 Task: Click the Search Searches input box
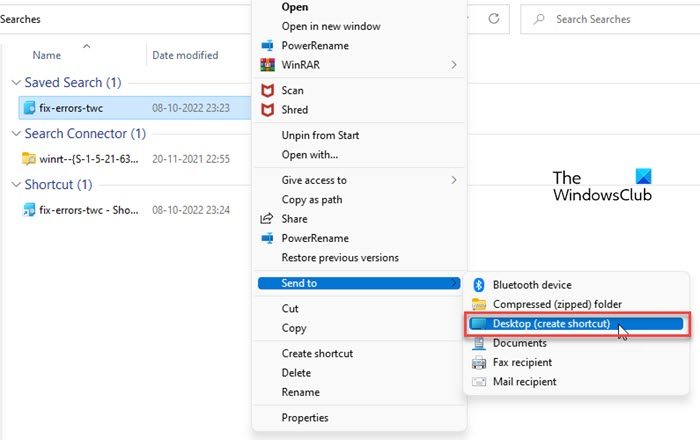tap(610, 19)
